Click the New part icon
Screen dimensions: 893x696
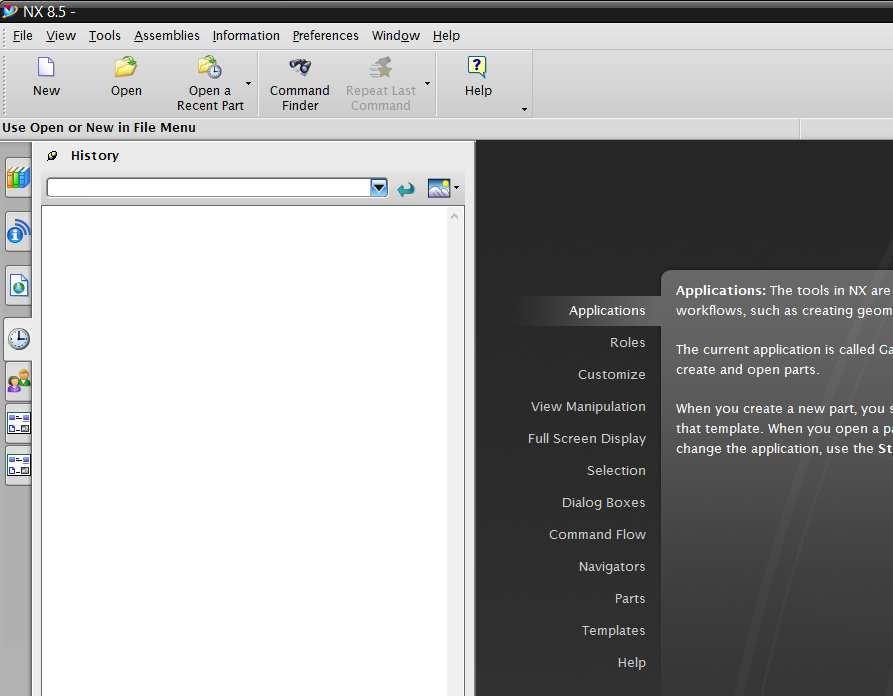(46, 67)
